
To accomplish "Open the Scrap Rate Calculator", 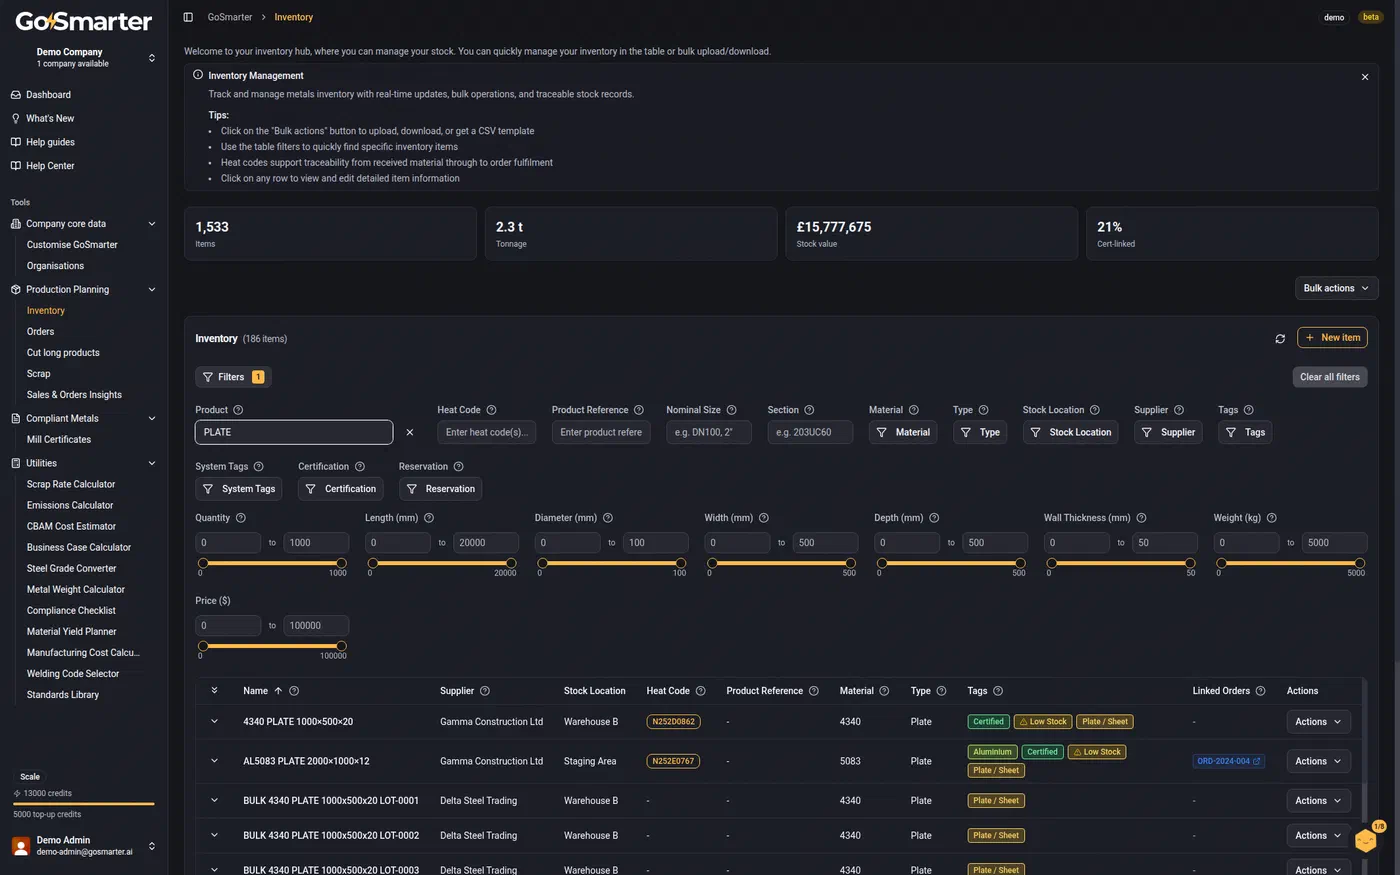I will click(71, 484).
